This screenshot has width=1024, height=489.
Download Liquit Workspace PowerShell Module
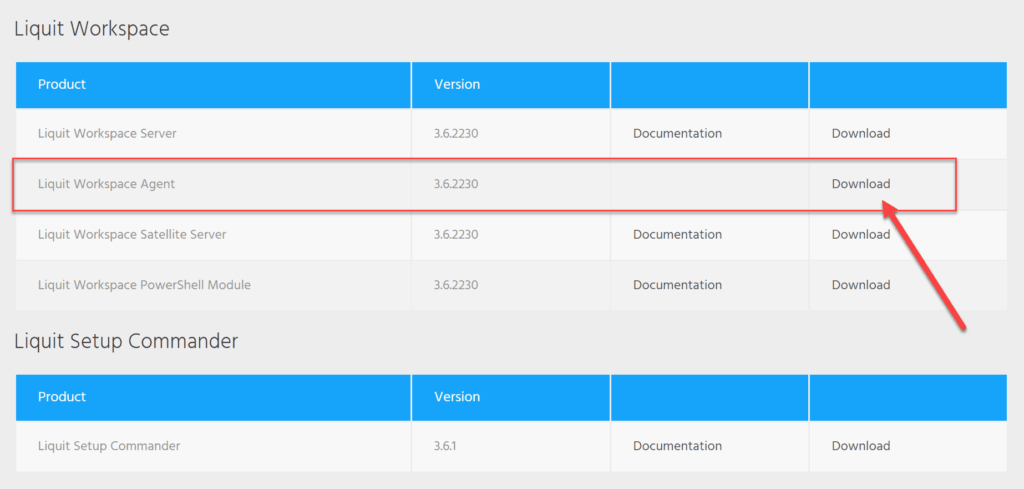860,285
